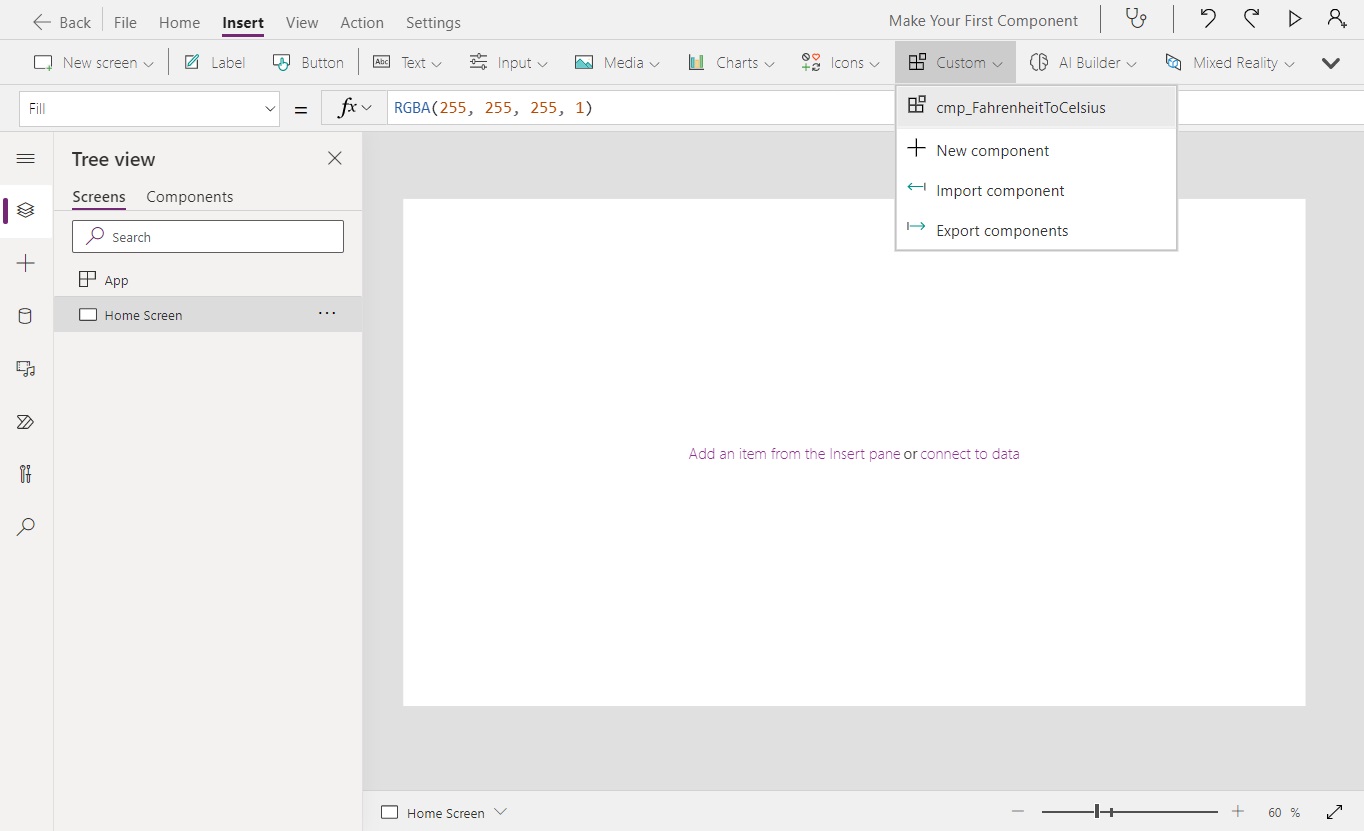Insert the cmp_FahrenheitToCelsius component
1364x831 pixels.
click(1020, 107)
